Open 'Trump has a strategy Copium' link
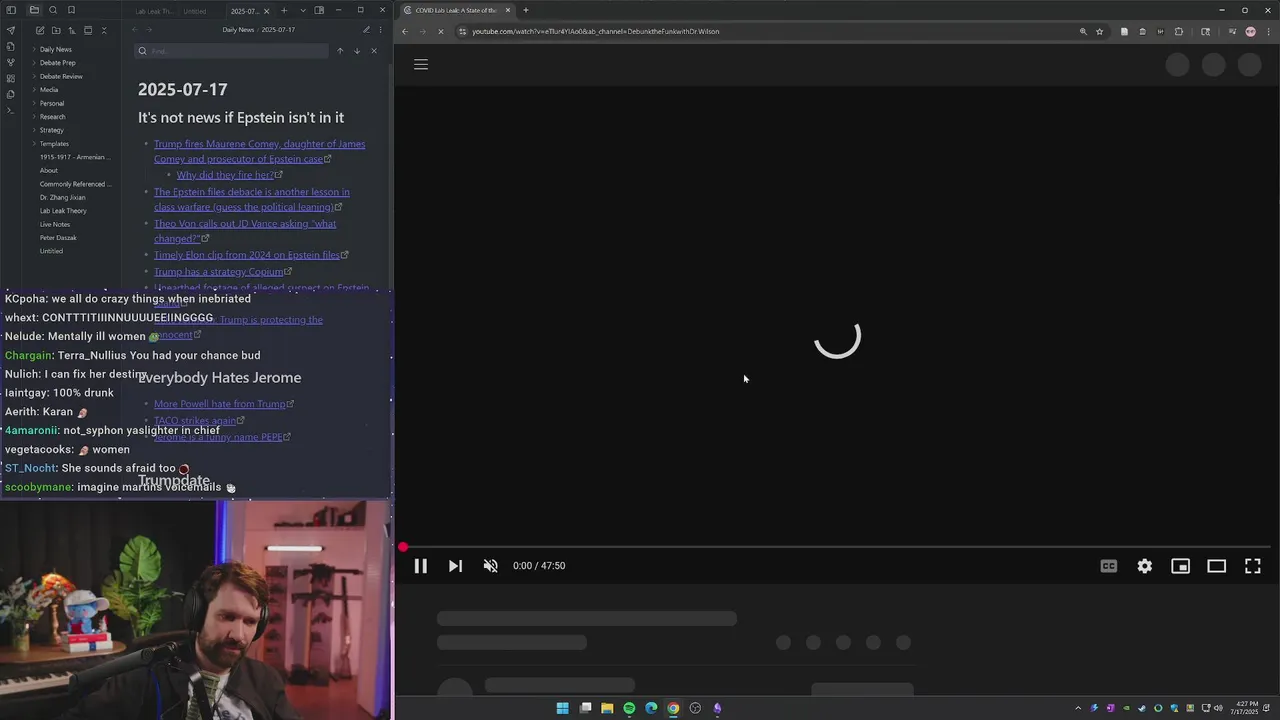The height and width of the screenshot is (720, 1280). 218,272
